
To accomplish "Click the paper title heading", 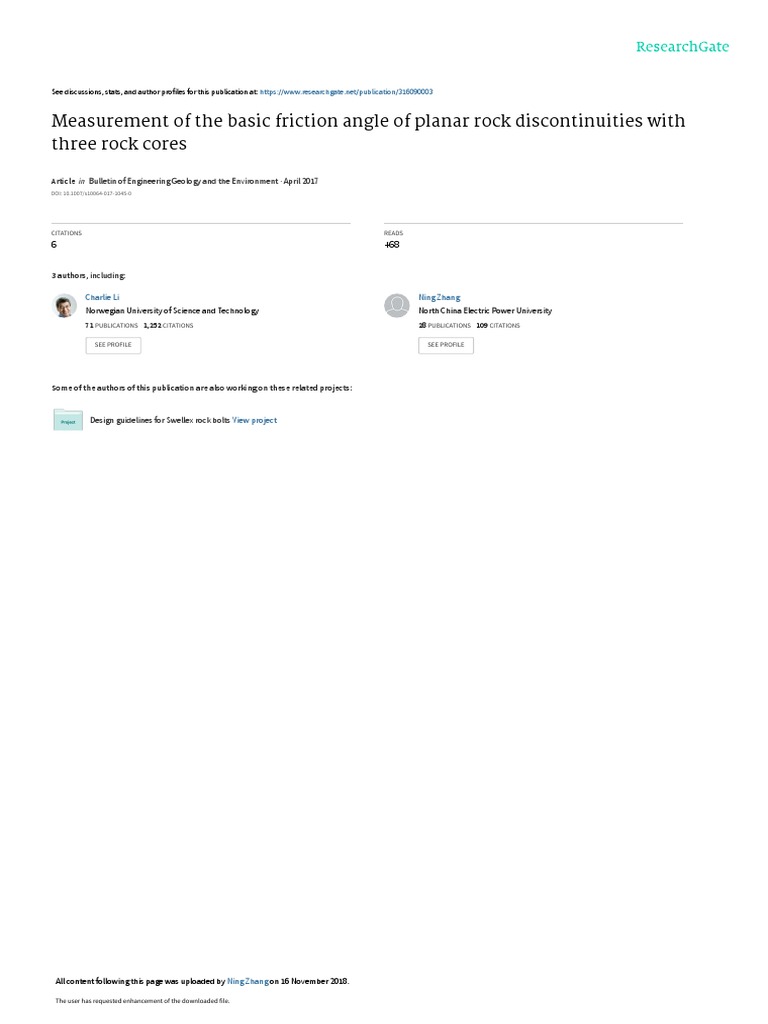I will pos(368,132).
